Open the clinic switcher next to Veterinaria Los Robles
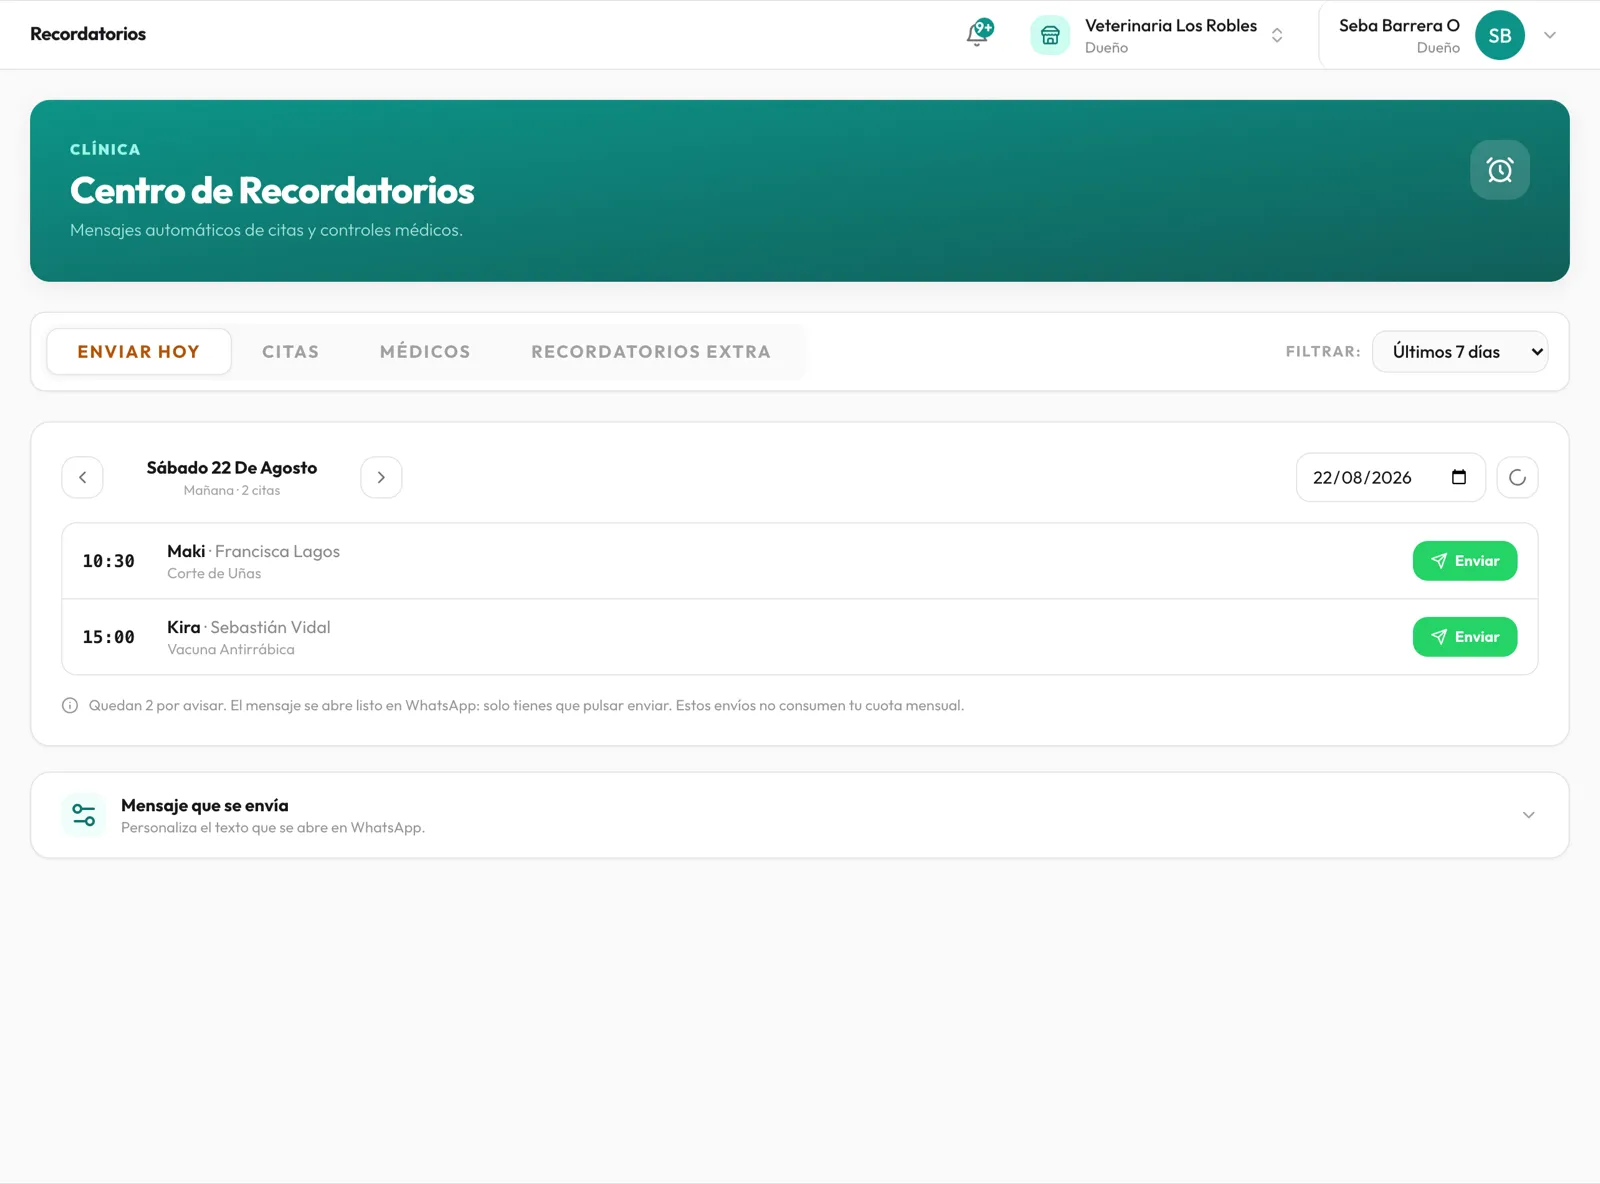Viewport: 1600px width, 1184px height. [x=1277, y=35]
